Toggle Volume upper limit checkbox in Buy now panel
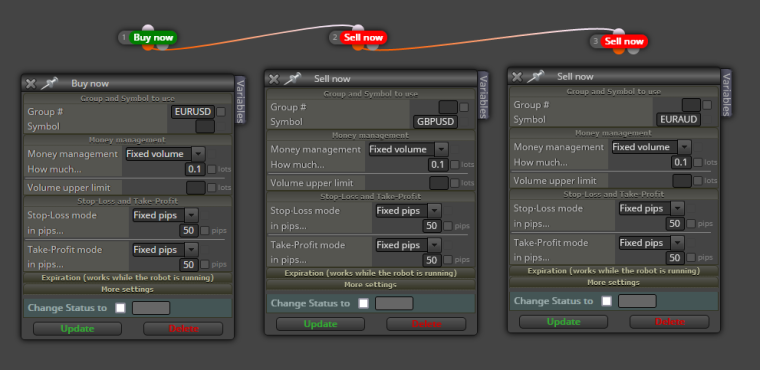Screen dimensions: 760x370 212,188
